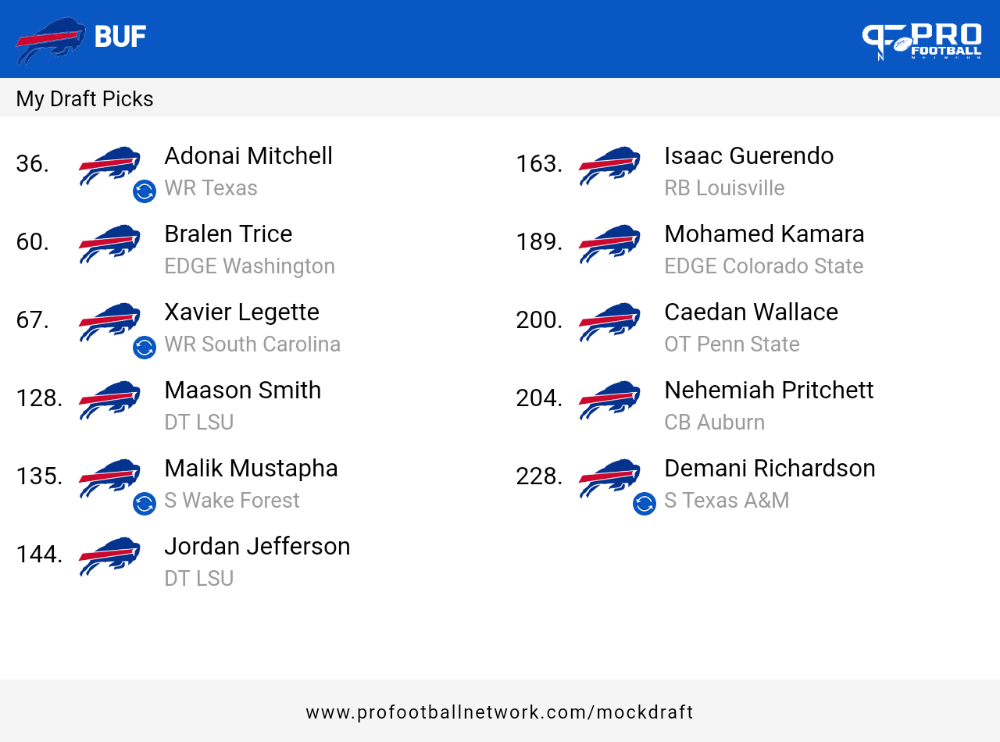Viewport: 1000px width, 742px height.
Task: Select the Bralen Trice player name
Action: tap(228, 234)
